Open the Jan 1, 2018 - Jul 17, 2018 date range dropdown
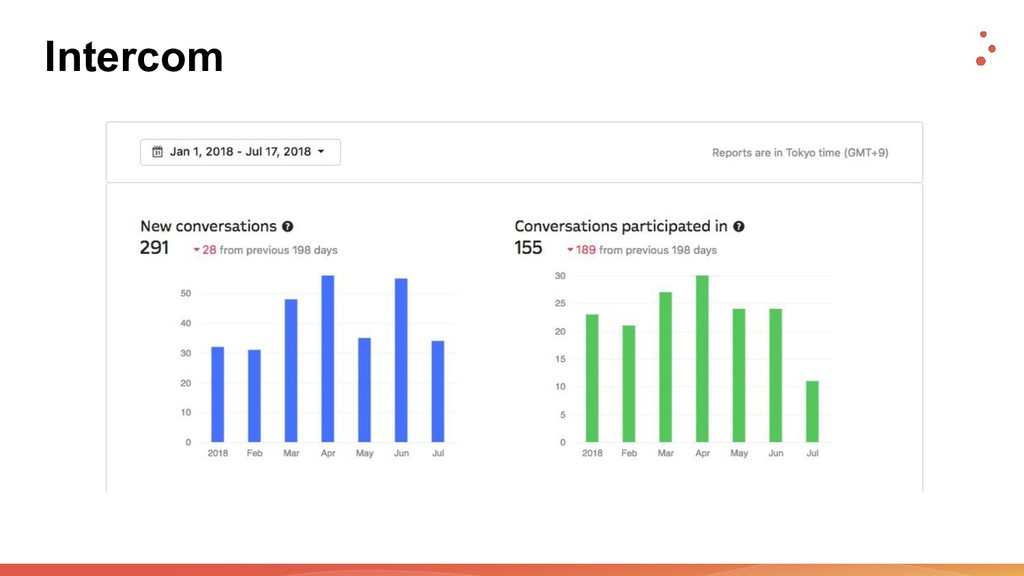 tap(240, 152)
